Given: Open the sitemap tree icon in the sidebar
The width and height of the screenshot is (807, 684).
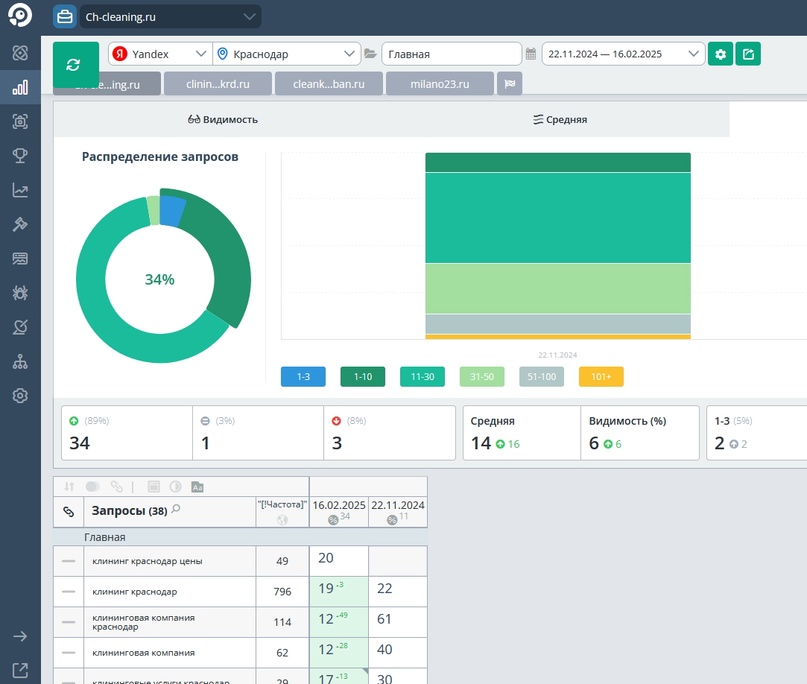Looking at the screenshot, I should point(20,362).
